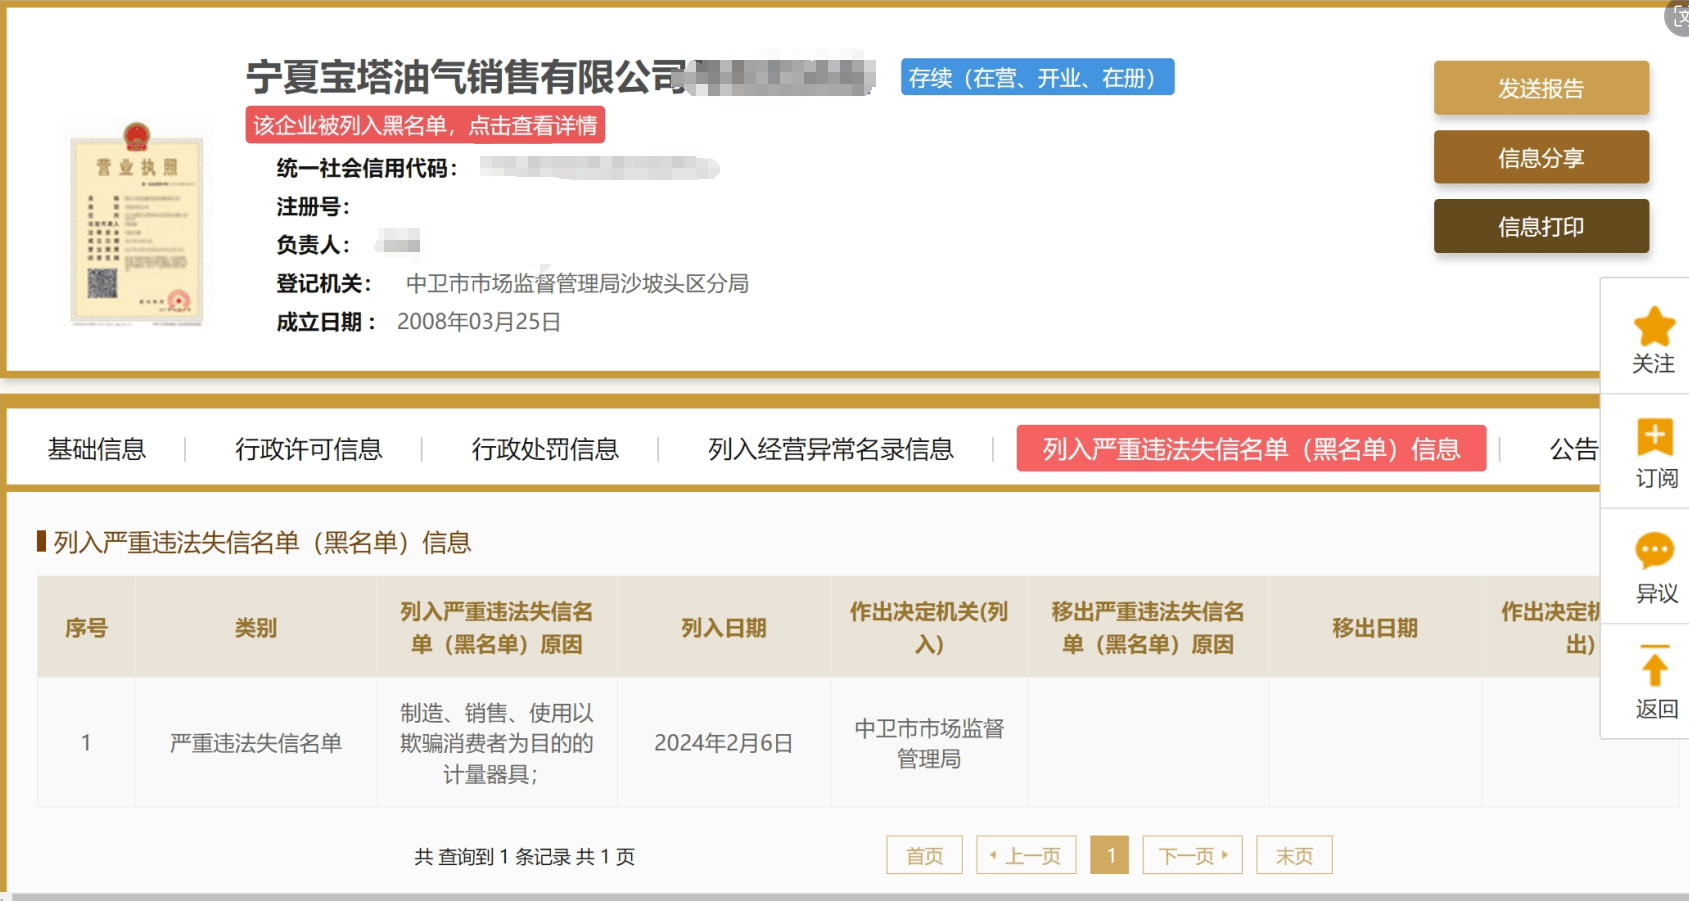1689x901 pixels.
Task: Switch to the 列入经营异常名录信息 tab
Action: pyautogui.click(x=831, y=449)
